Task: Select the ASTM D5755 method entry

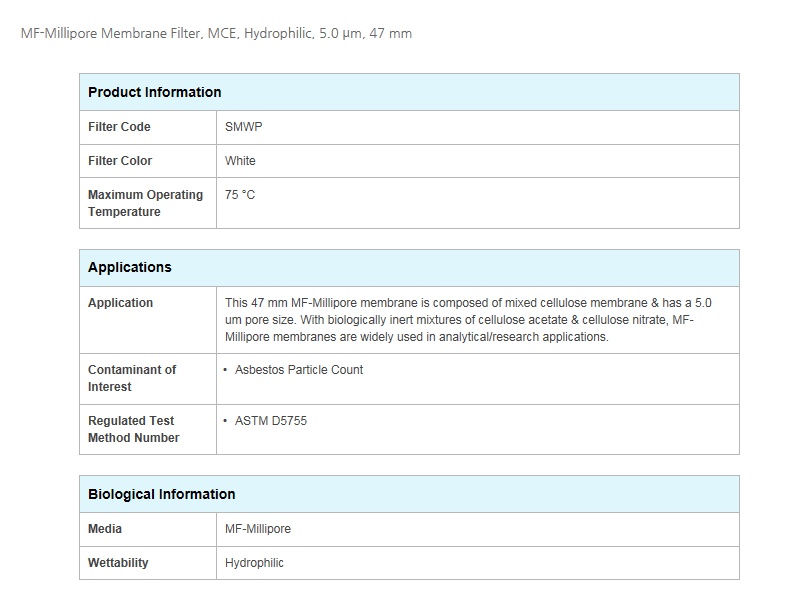Action: click(x=271, y=421)
